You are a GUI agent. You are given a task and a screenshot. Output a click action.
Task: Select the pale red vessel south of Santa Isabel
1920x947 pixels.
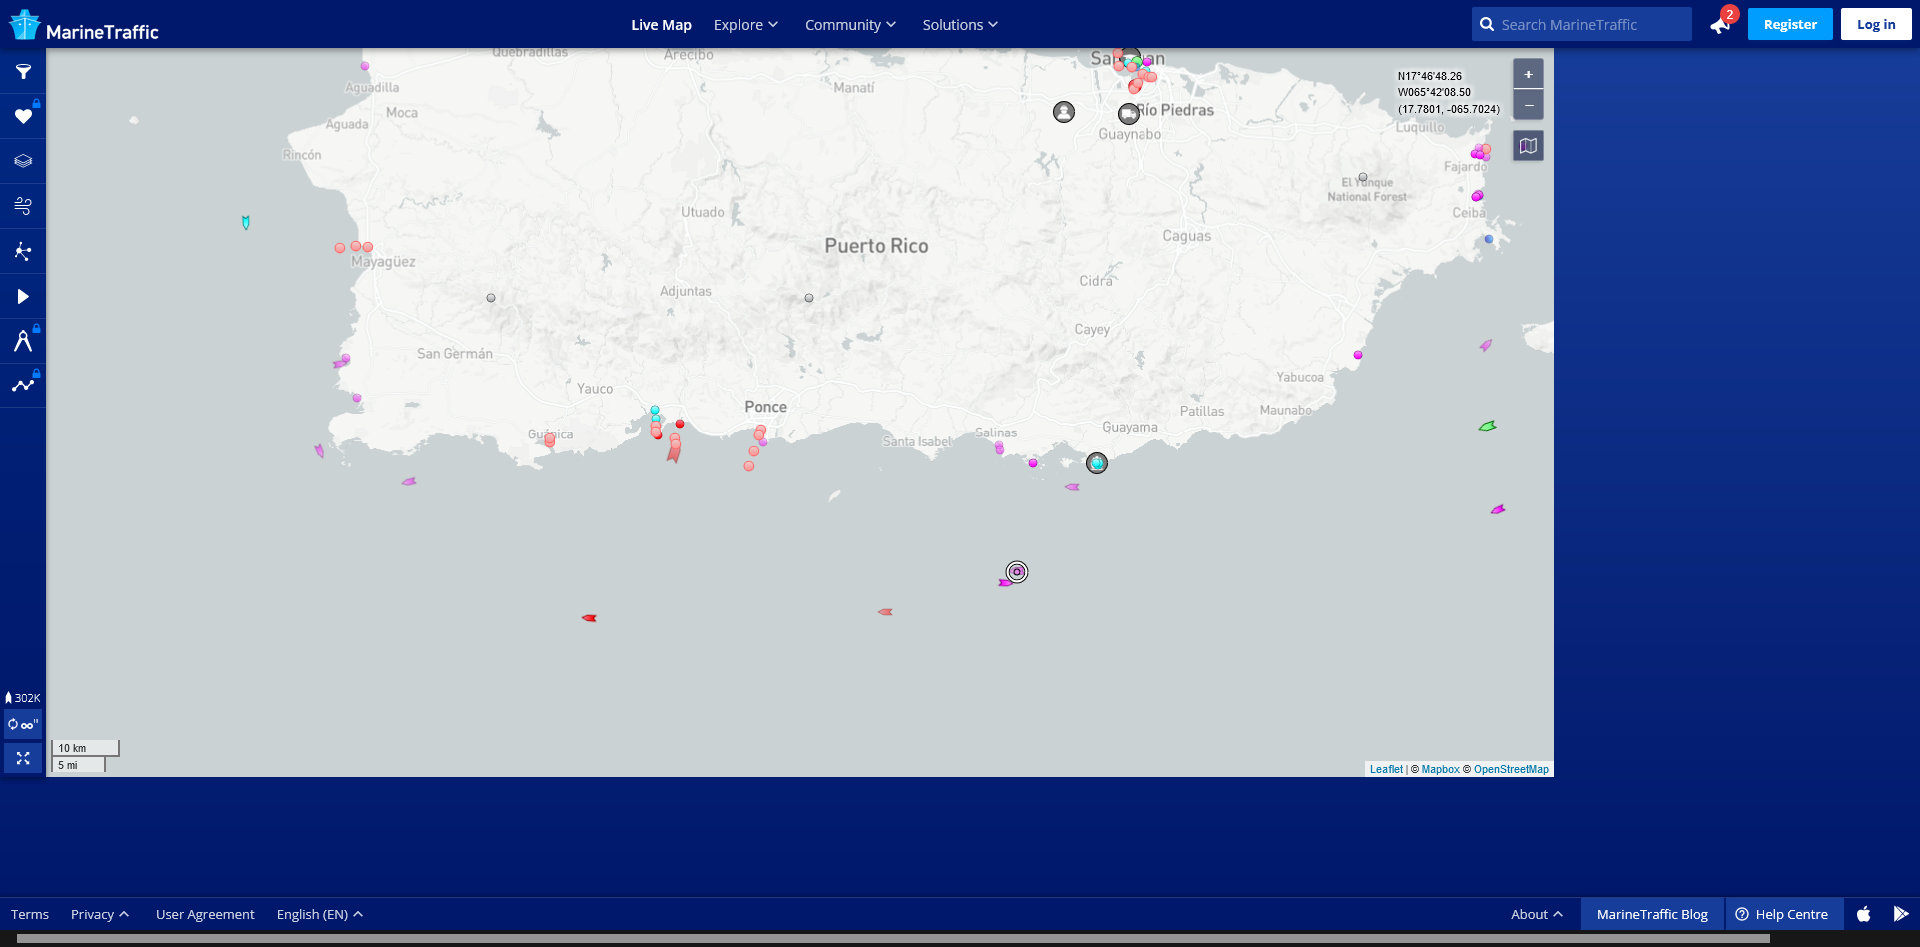[885, 612]
